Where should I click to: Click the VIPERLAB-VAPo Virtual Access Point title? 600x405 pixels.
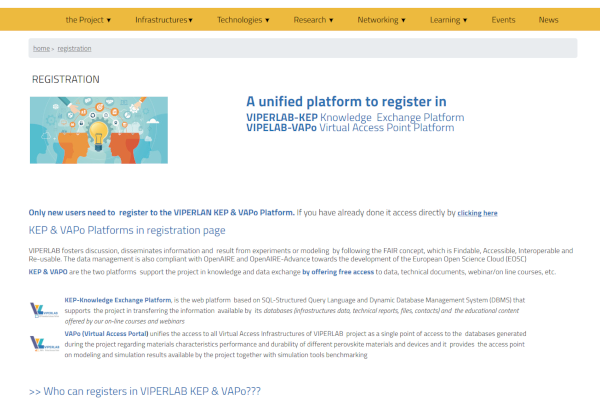coord(350,128)
